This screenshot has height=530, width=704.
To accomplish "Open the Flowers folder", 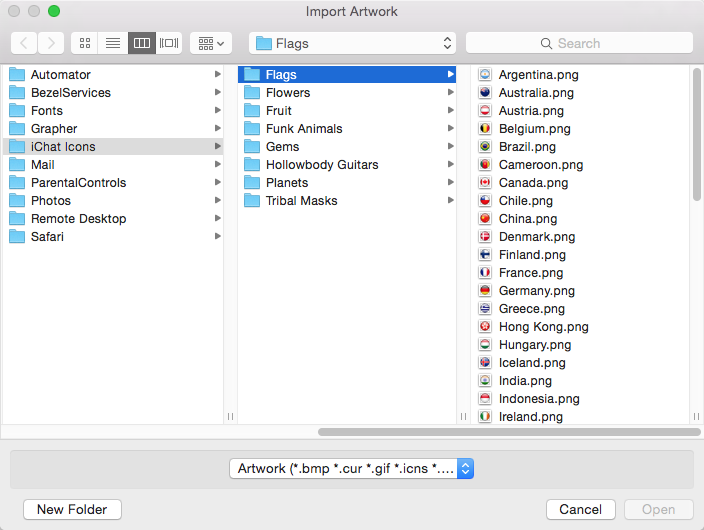I will point(347,93).
